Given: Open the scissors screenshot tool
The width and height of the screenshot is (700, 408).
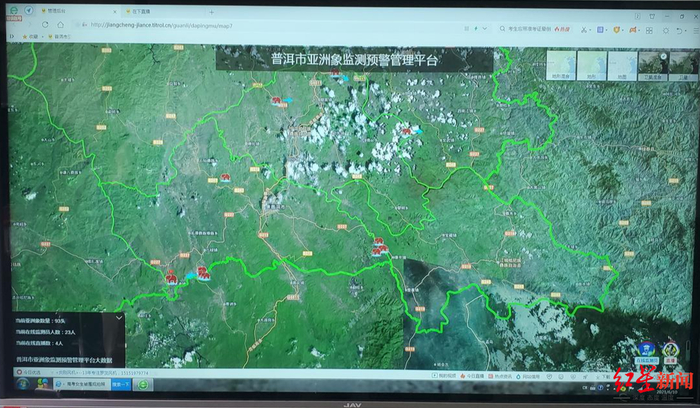Looking at the screenshot, I should tap(583, 30).
